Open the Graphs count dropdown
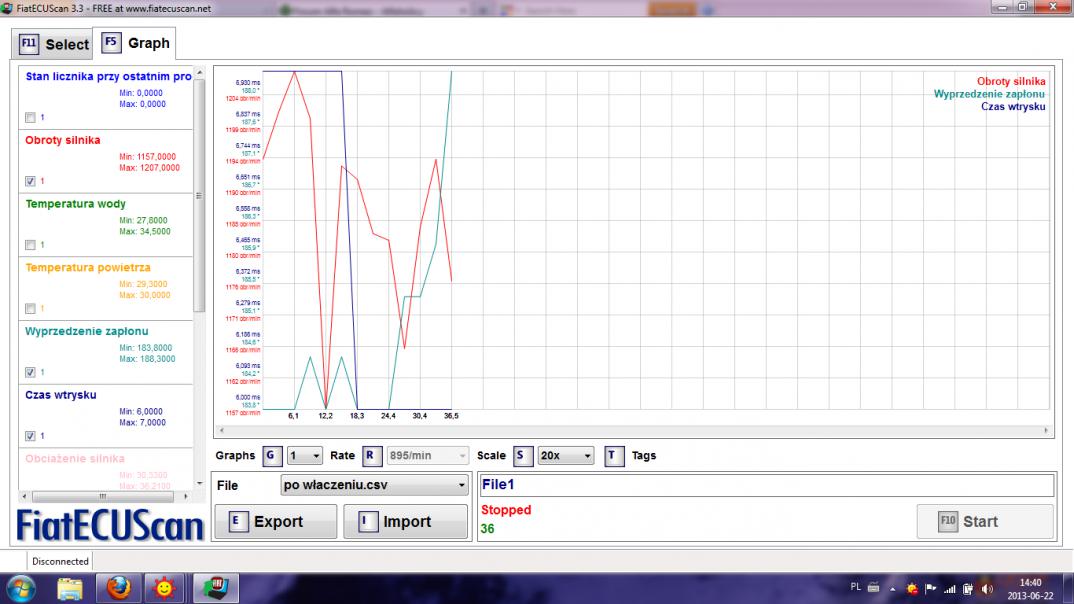 [x=305, y=455]
